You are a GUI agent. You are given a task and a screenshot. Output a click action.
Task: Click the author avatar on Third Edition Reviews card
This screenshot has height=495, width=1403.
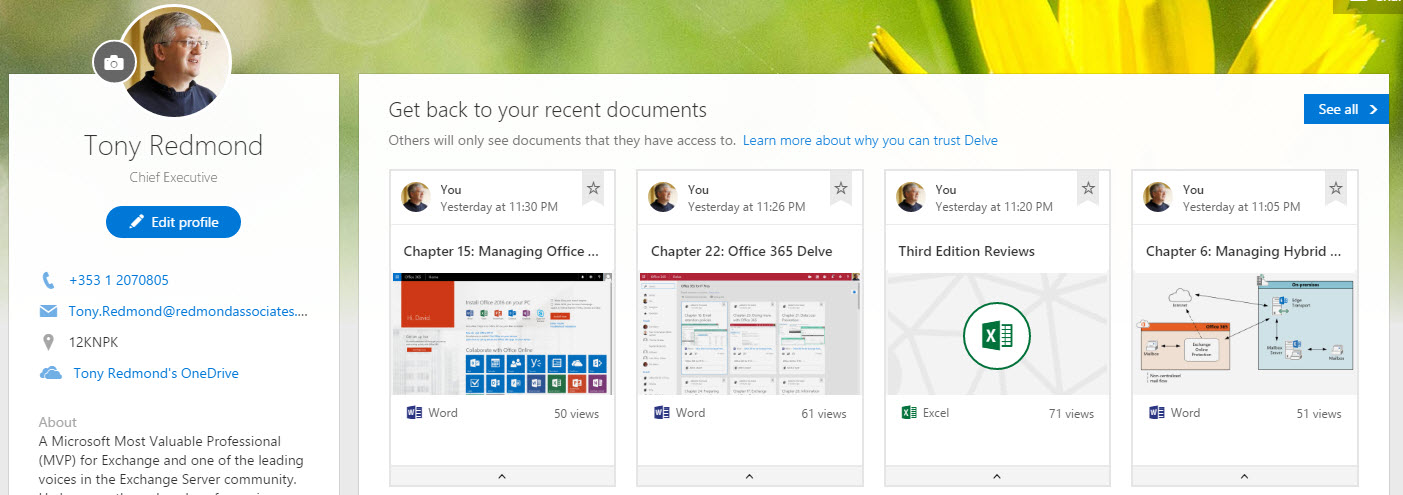point(911,197)
